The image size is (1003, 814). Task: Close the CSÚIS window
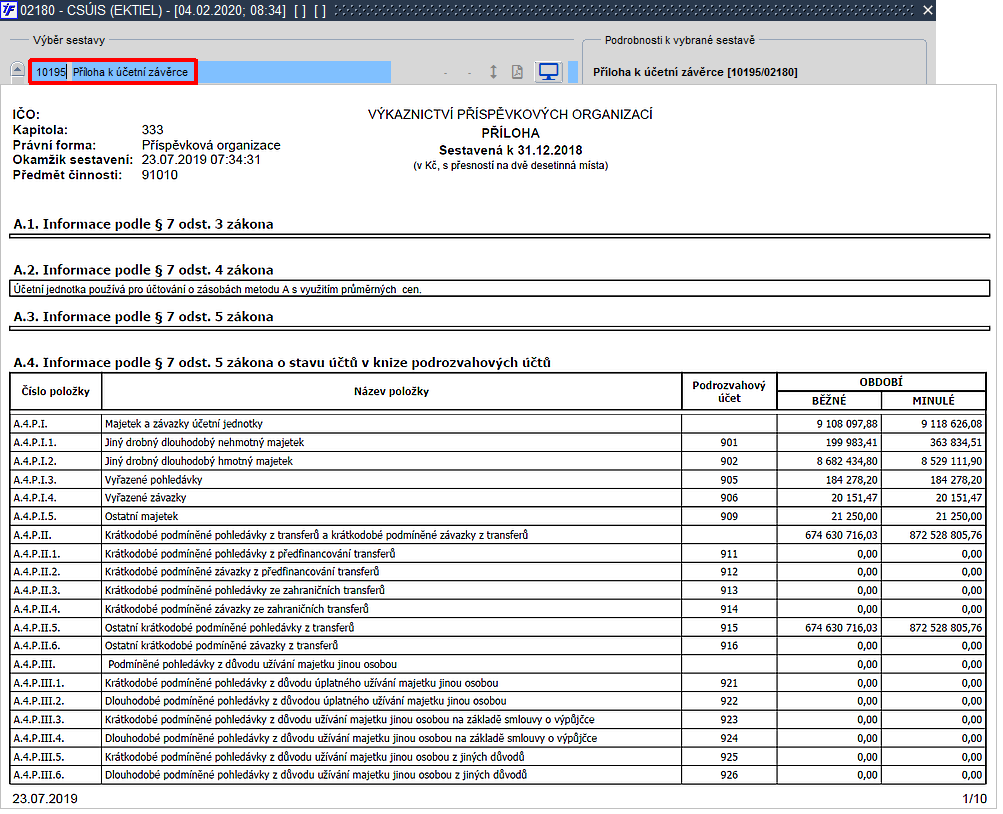(927, 10)
